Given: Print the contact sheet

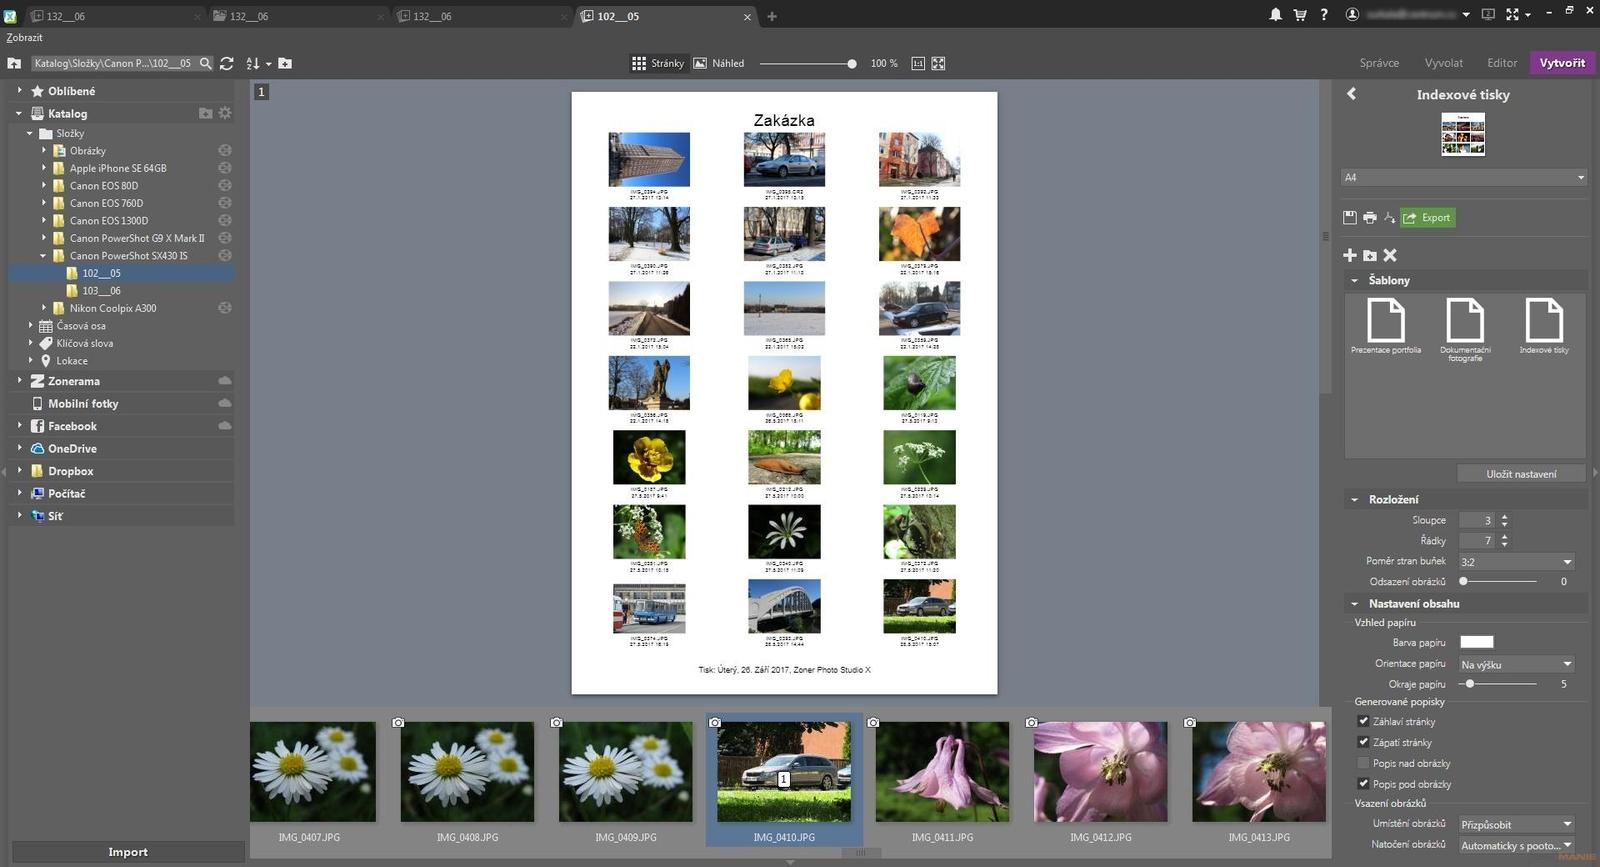Looking at the screenshot, I should tap(1370, 217).
